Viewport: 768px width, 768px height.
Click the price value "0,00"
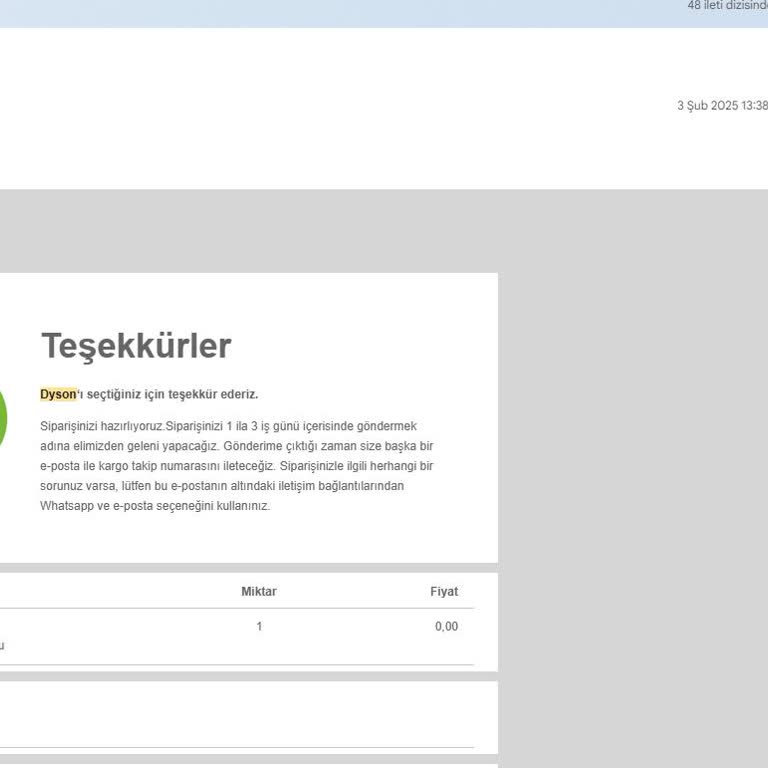pos(447,626)
